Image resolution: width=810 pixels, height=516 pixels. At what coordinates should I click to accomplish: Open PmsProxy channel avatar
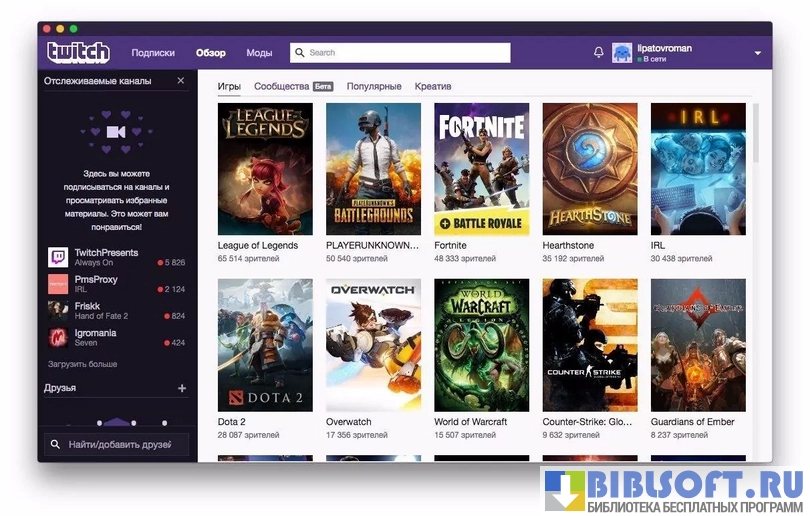pos(58,284)
